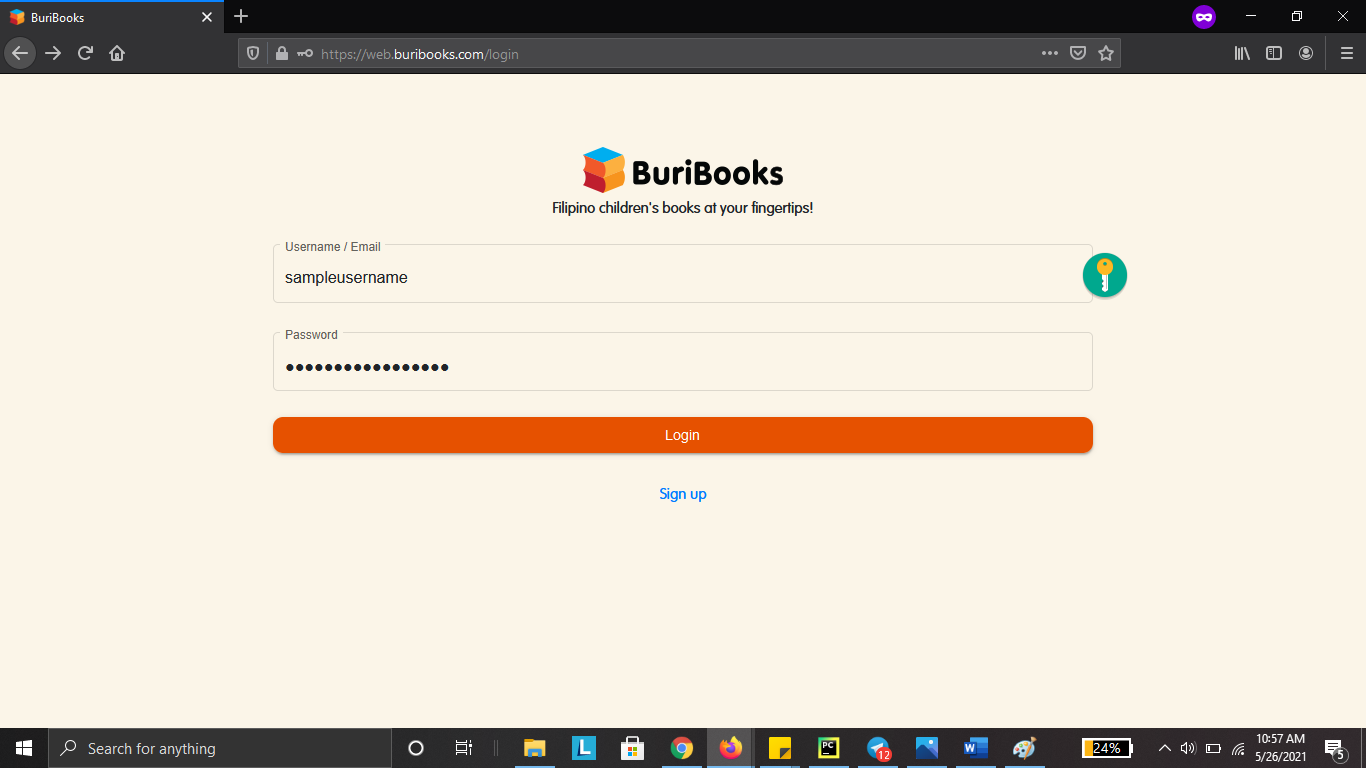Click the Search for anything taskbar box

(220, 748)
